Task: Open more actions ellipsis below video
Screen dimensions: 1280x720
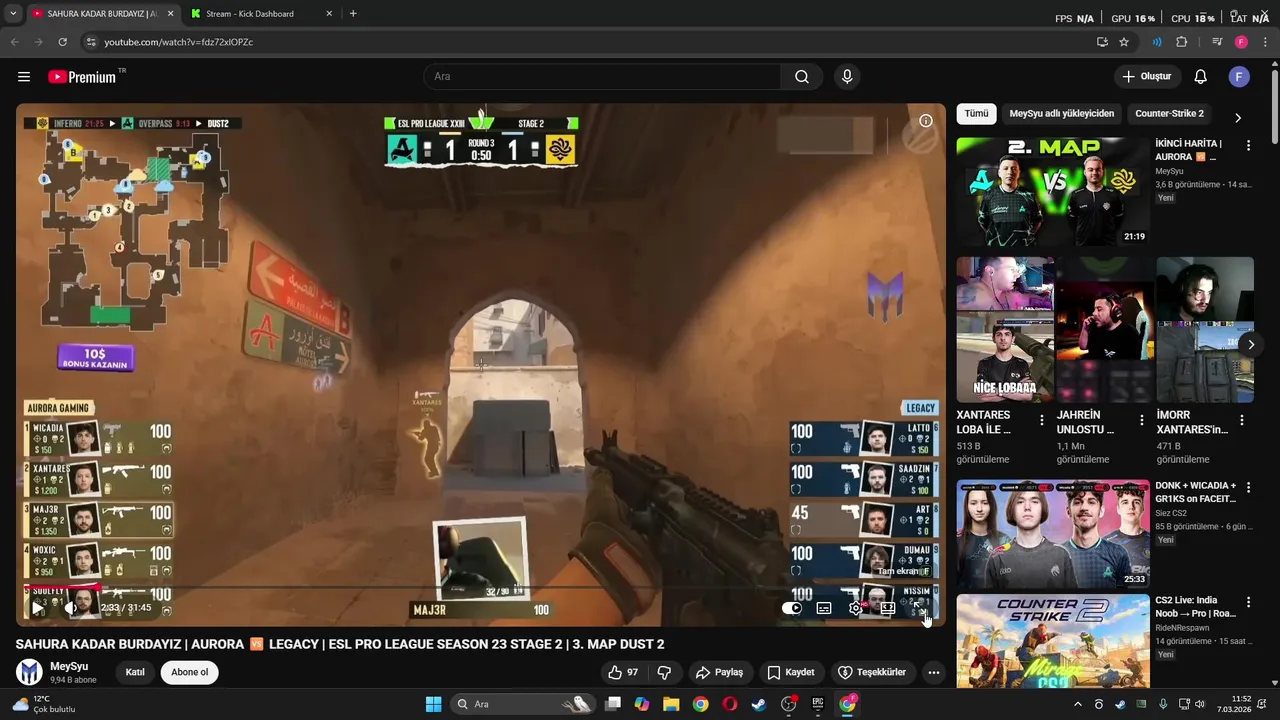Action: (x=933, y=672)
